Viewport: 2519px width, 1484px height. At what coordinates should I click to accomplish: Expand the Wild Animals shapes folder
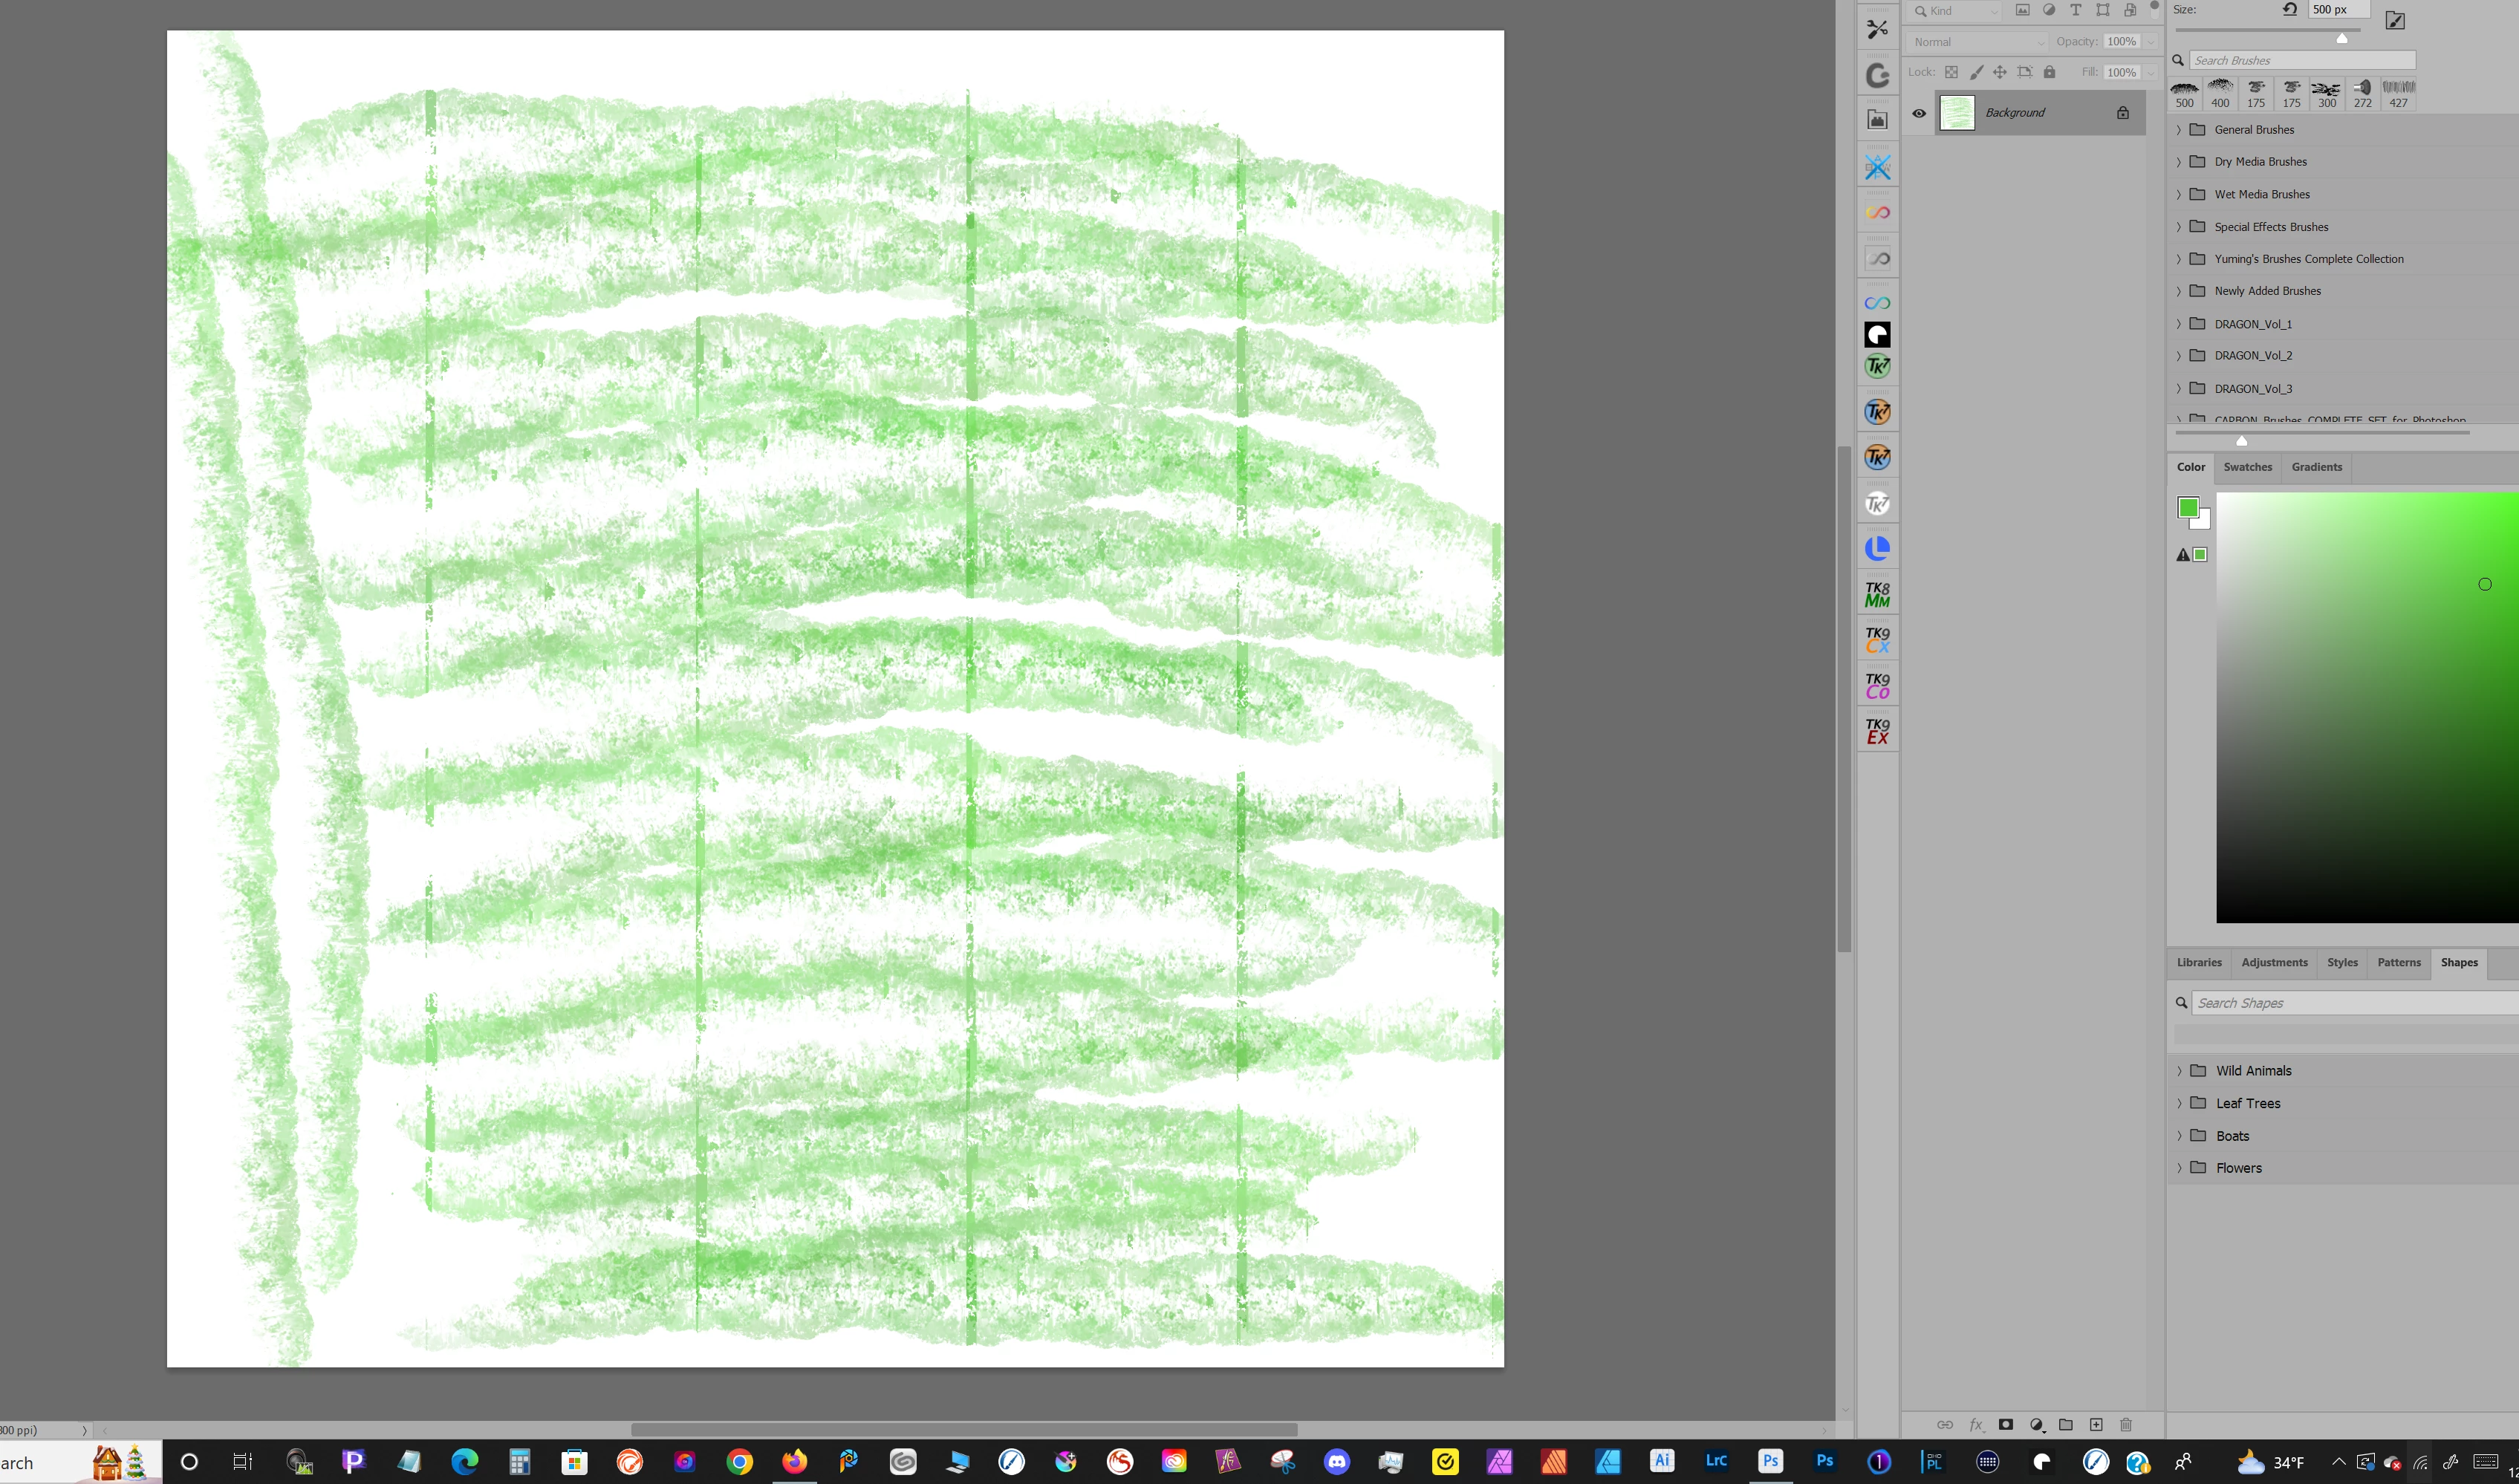(2180, 1071)
